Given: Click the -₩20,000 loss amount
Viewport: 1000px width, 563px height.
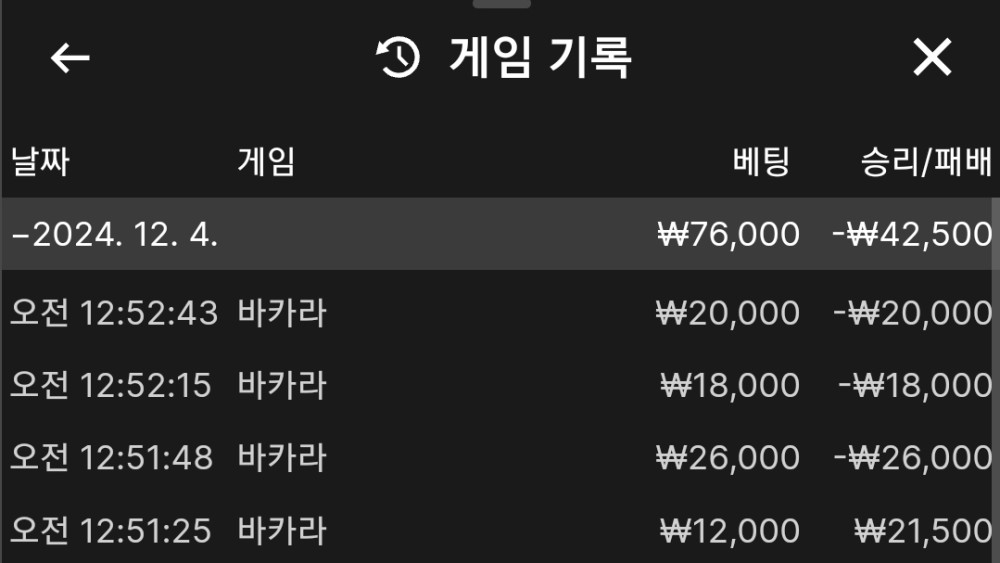Looking at the screenshot, I should 912,314.
